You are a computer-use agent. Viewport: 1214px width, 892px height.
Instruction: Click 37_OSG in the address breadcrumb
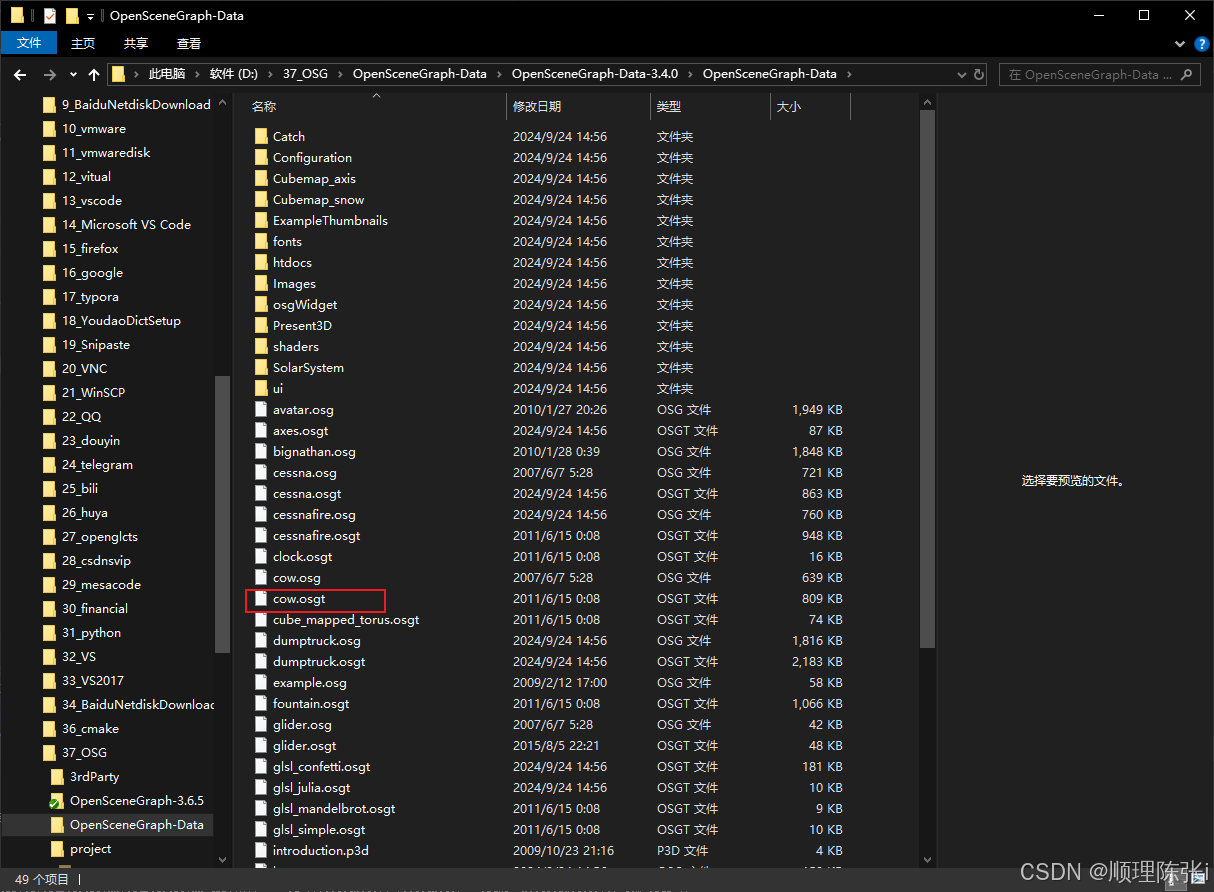click(304, 74)
